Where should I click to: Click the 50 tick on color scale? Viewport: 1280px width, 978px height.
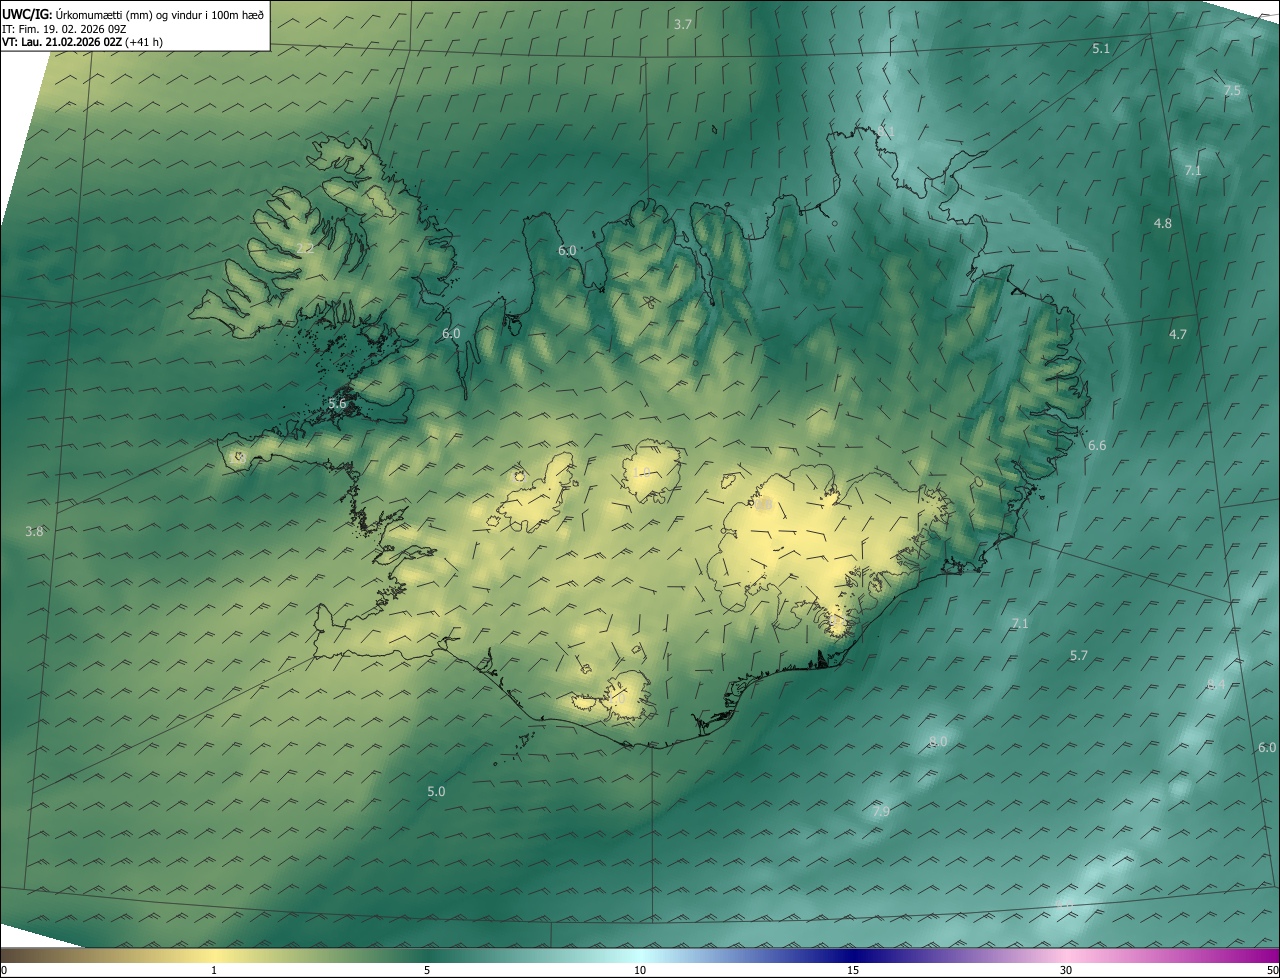click(x=1272, y=970)
